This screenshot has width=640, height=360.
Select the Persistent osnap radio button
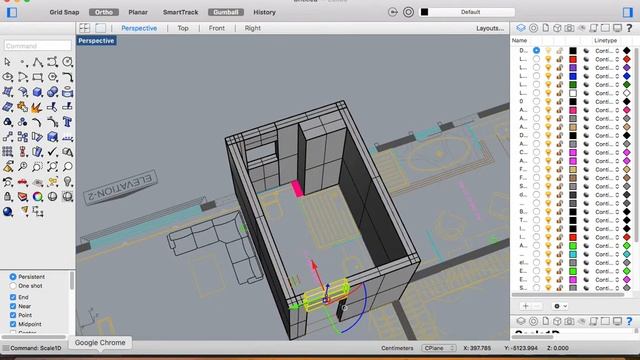[13, 277]
